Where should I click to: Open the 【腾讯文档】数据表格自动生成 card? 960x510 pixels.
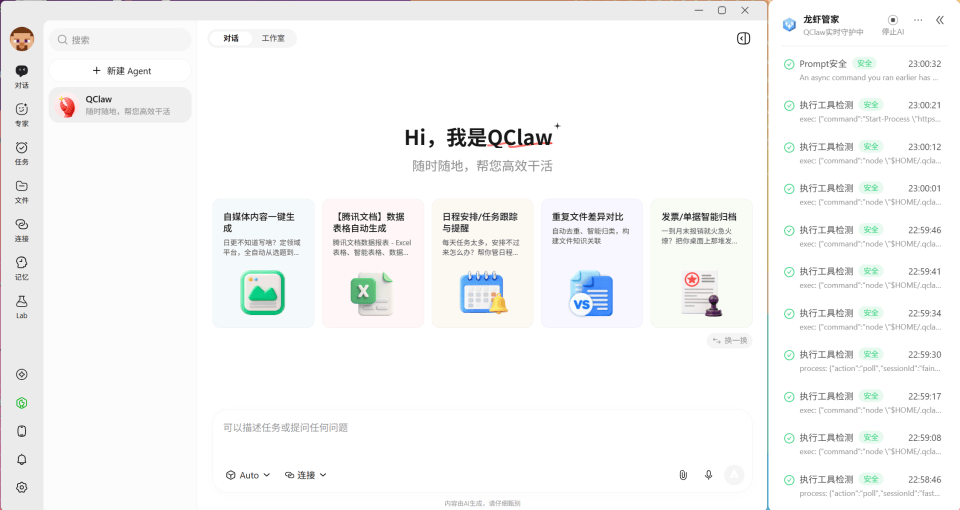coord(373,263)
